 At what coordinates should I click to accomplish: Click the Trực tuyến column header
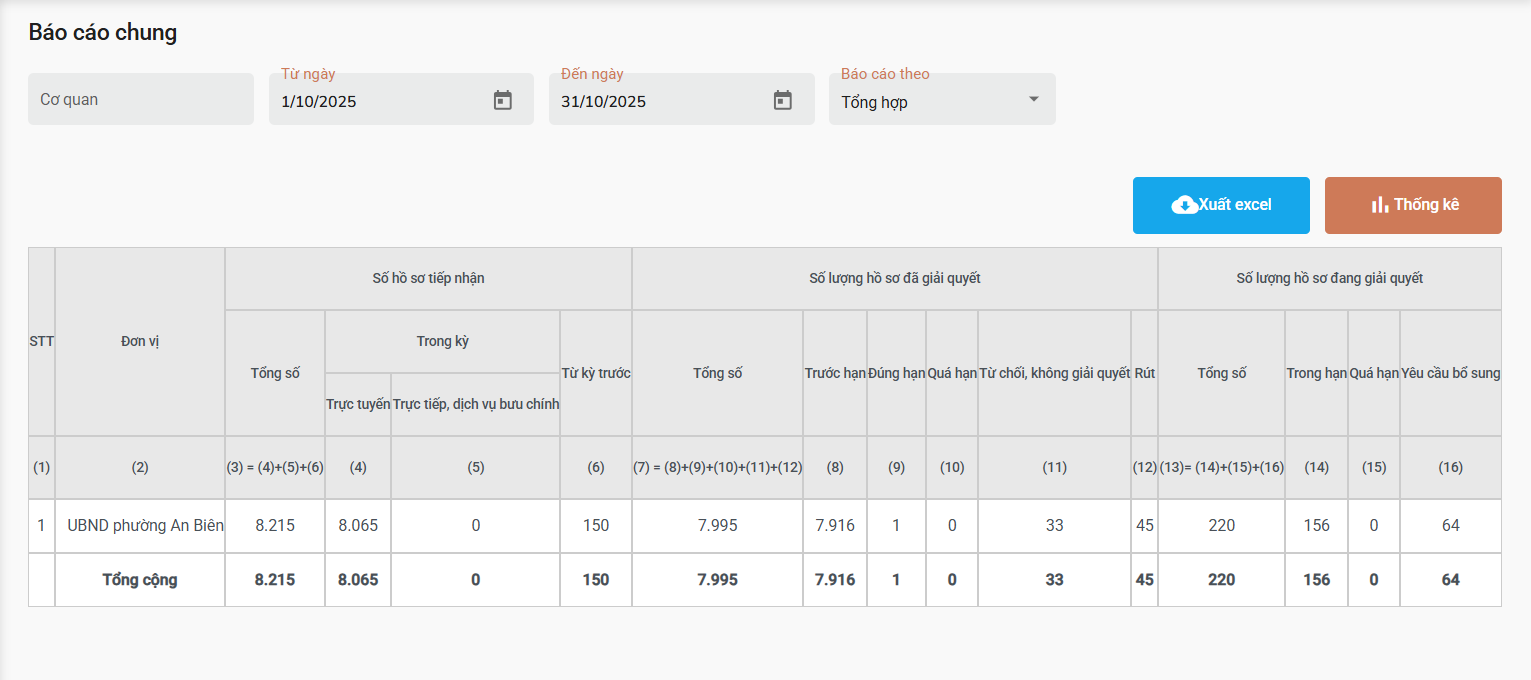click(358, 404)
